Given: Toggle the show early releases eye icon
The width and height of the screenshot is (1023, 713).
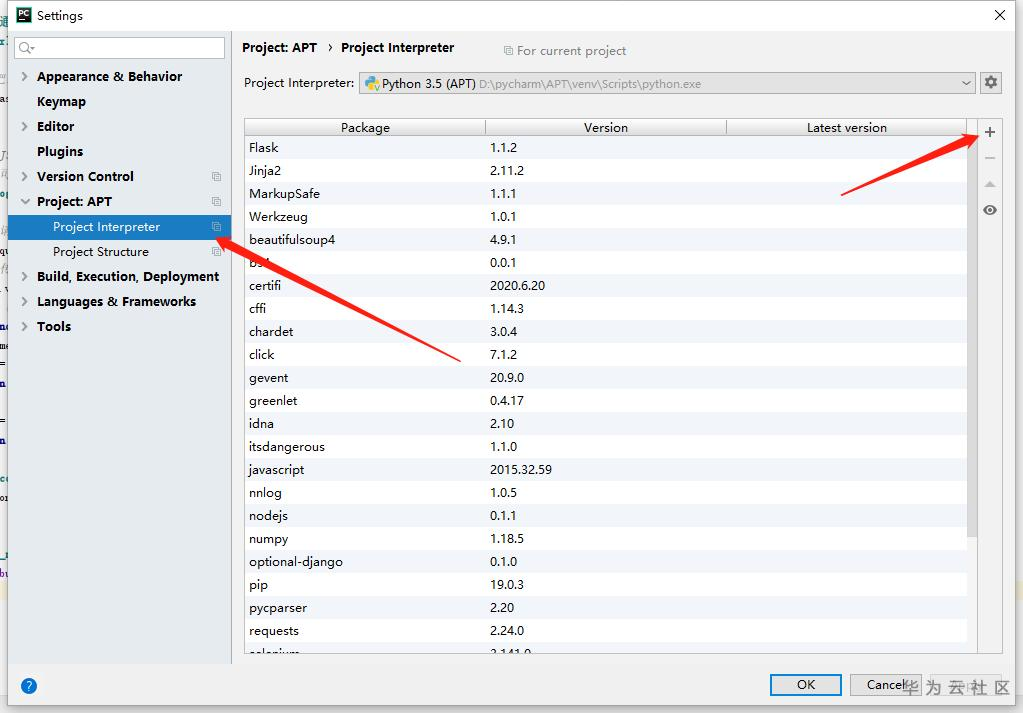Looking at the screenshot, I should [x=990, y=210].
